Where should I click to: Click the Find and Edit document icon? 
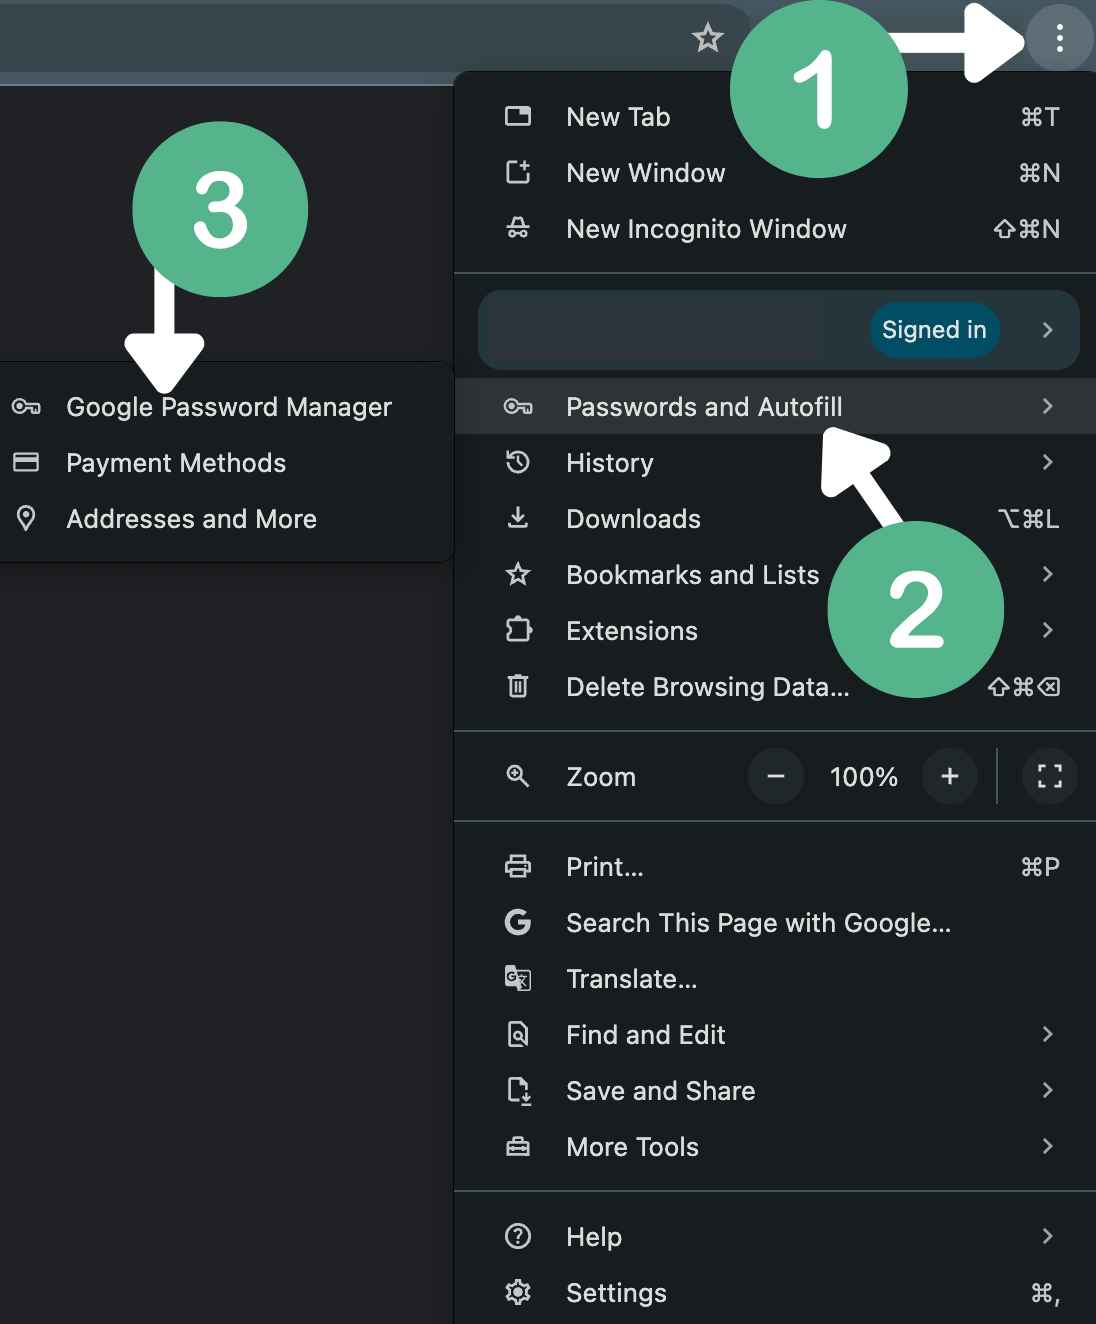click(x=518, y=1034)
